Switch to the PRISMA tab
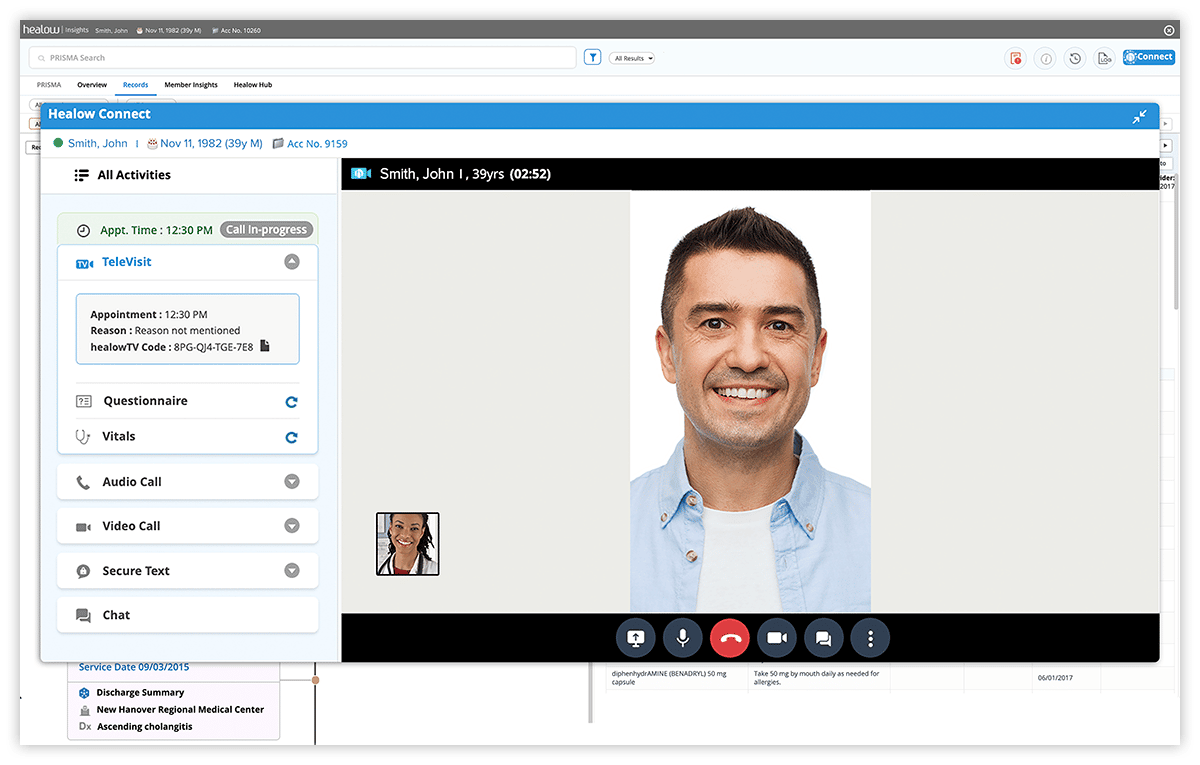Image resolution: width=1200 pixels, height=765 pixels. (x=49, y=85)
